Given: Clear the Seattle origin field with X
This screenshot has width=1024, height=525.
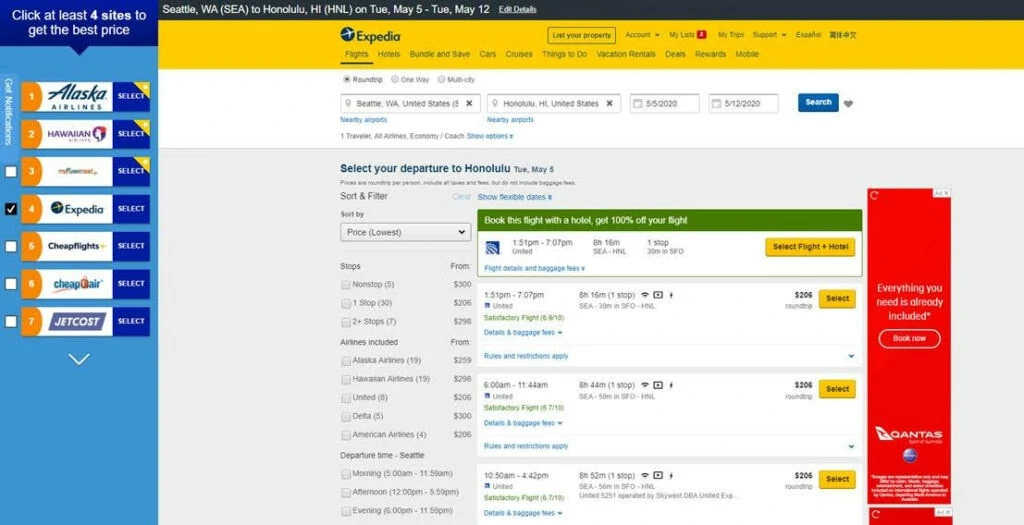Looking at the screenshot, I should pyautogui.click(x=469, y=103).
